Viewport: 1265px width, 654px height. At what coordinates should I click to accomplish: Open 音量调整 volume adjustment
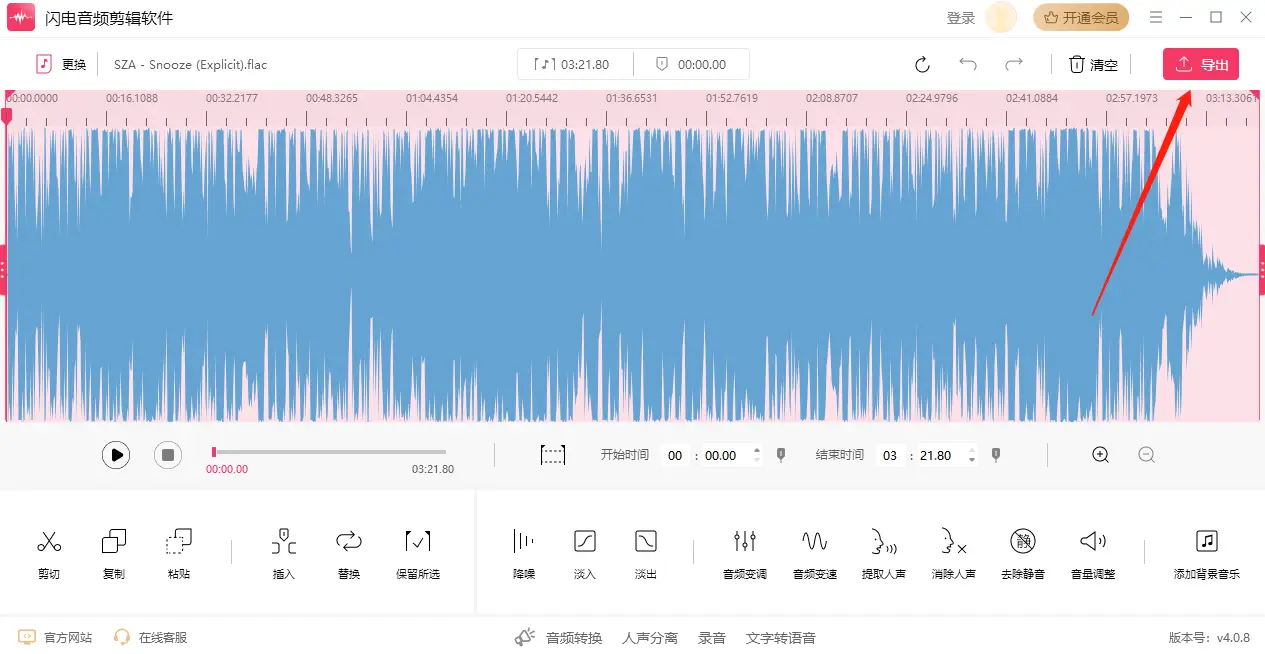[x=1093, y=554]
